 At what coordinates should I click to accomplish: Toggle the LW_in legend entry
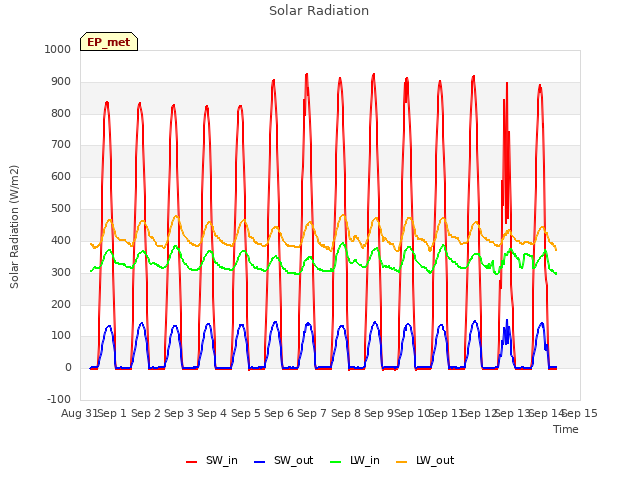click(355, 460)
